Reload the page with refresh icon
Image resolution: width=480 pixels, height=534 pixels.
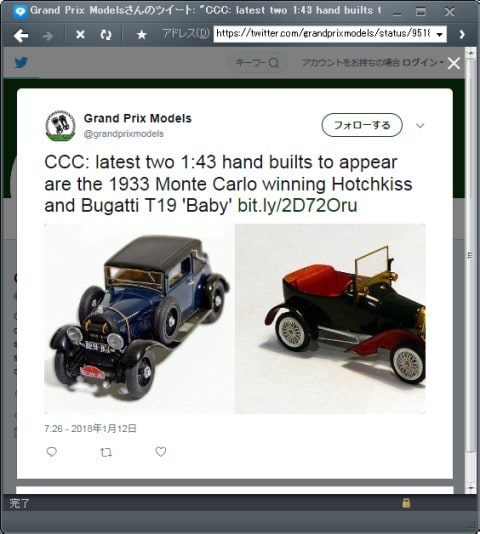coord(106,35)
